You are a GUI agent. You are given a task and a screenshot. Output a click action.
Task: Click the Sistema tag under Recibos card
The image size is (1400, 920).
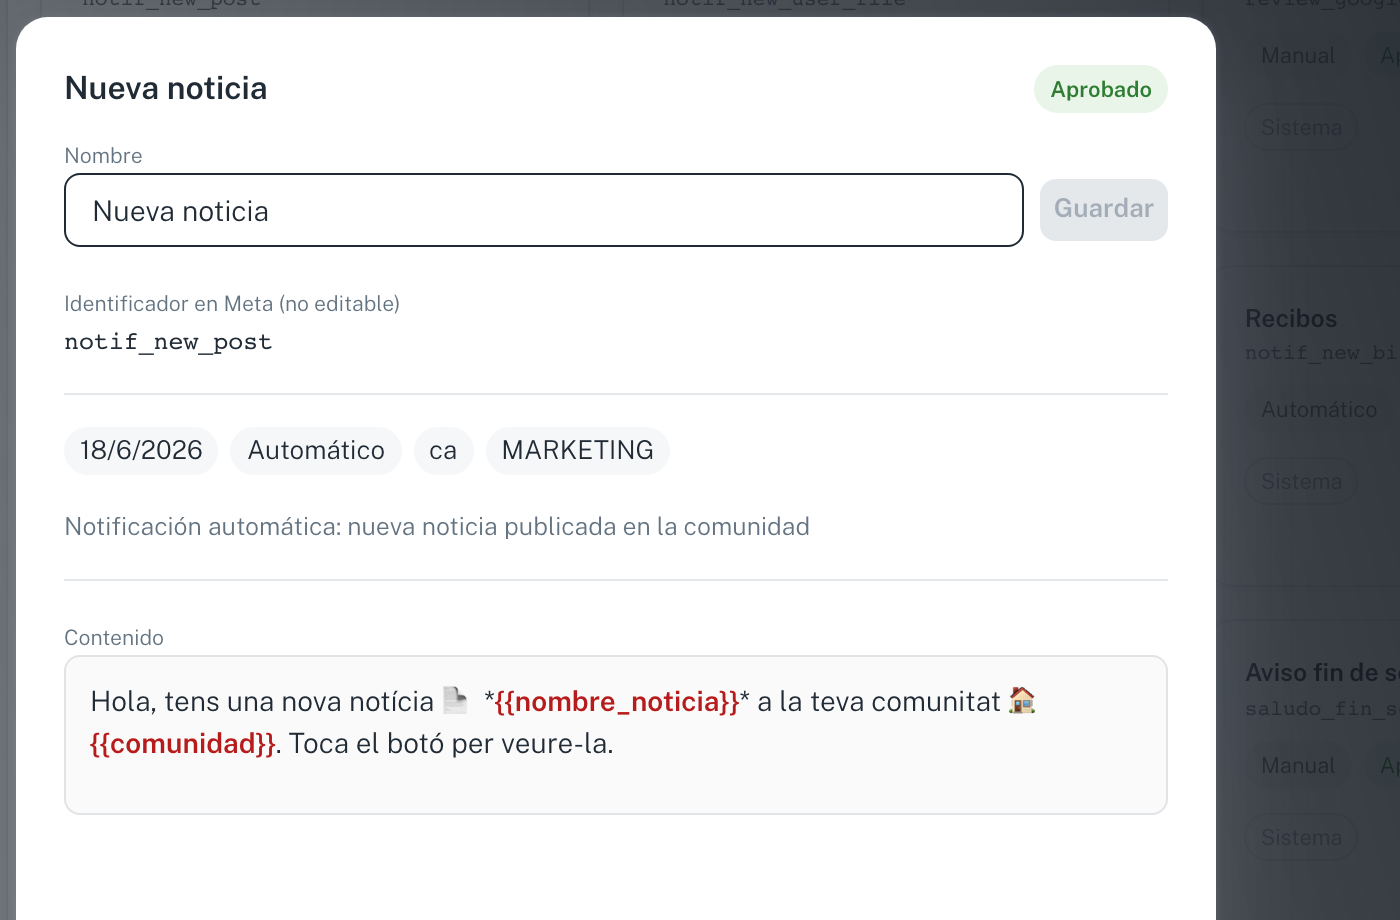click(x=1301, y=482)
